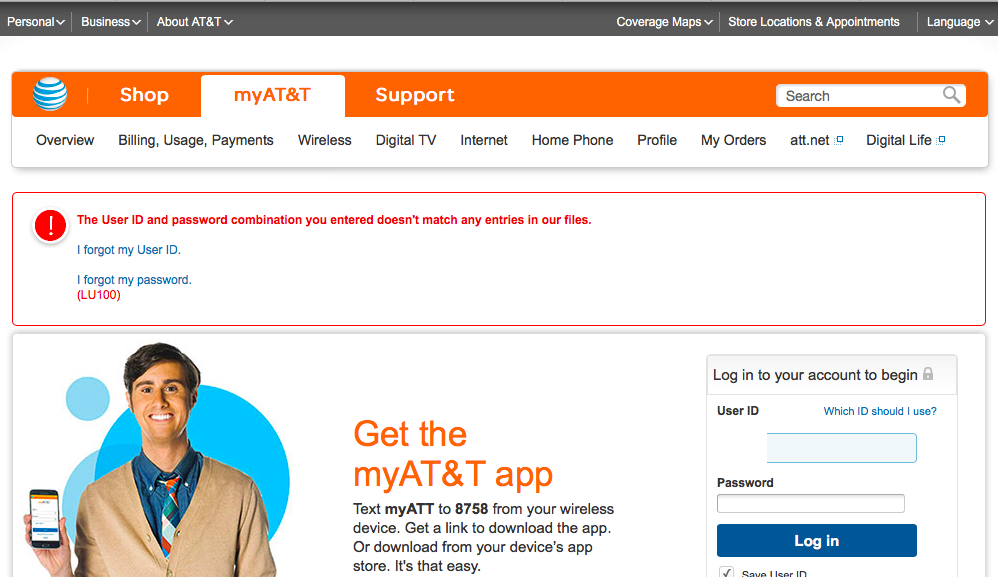This screenshot has width=998, height=577.
Task: Go to Overview in the sub-navigation
Action: point(65,140)
